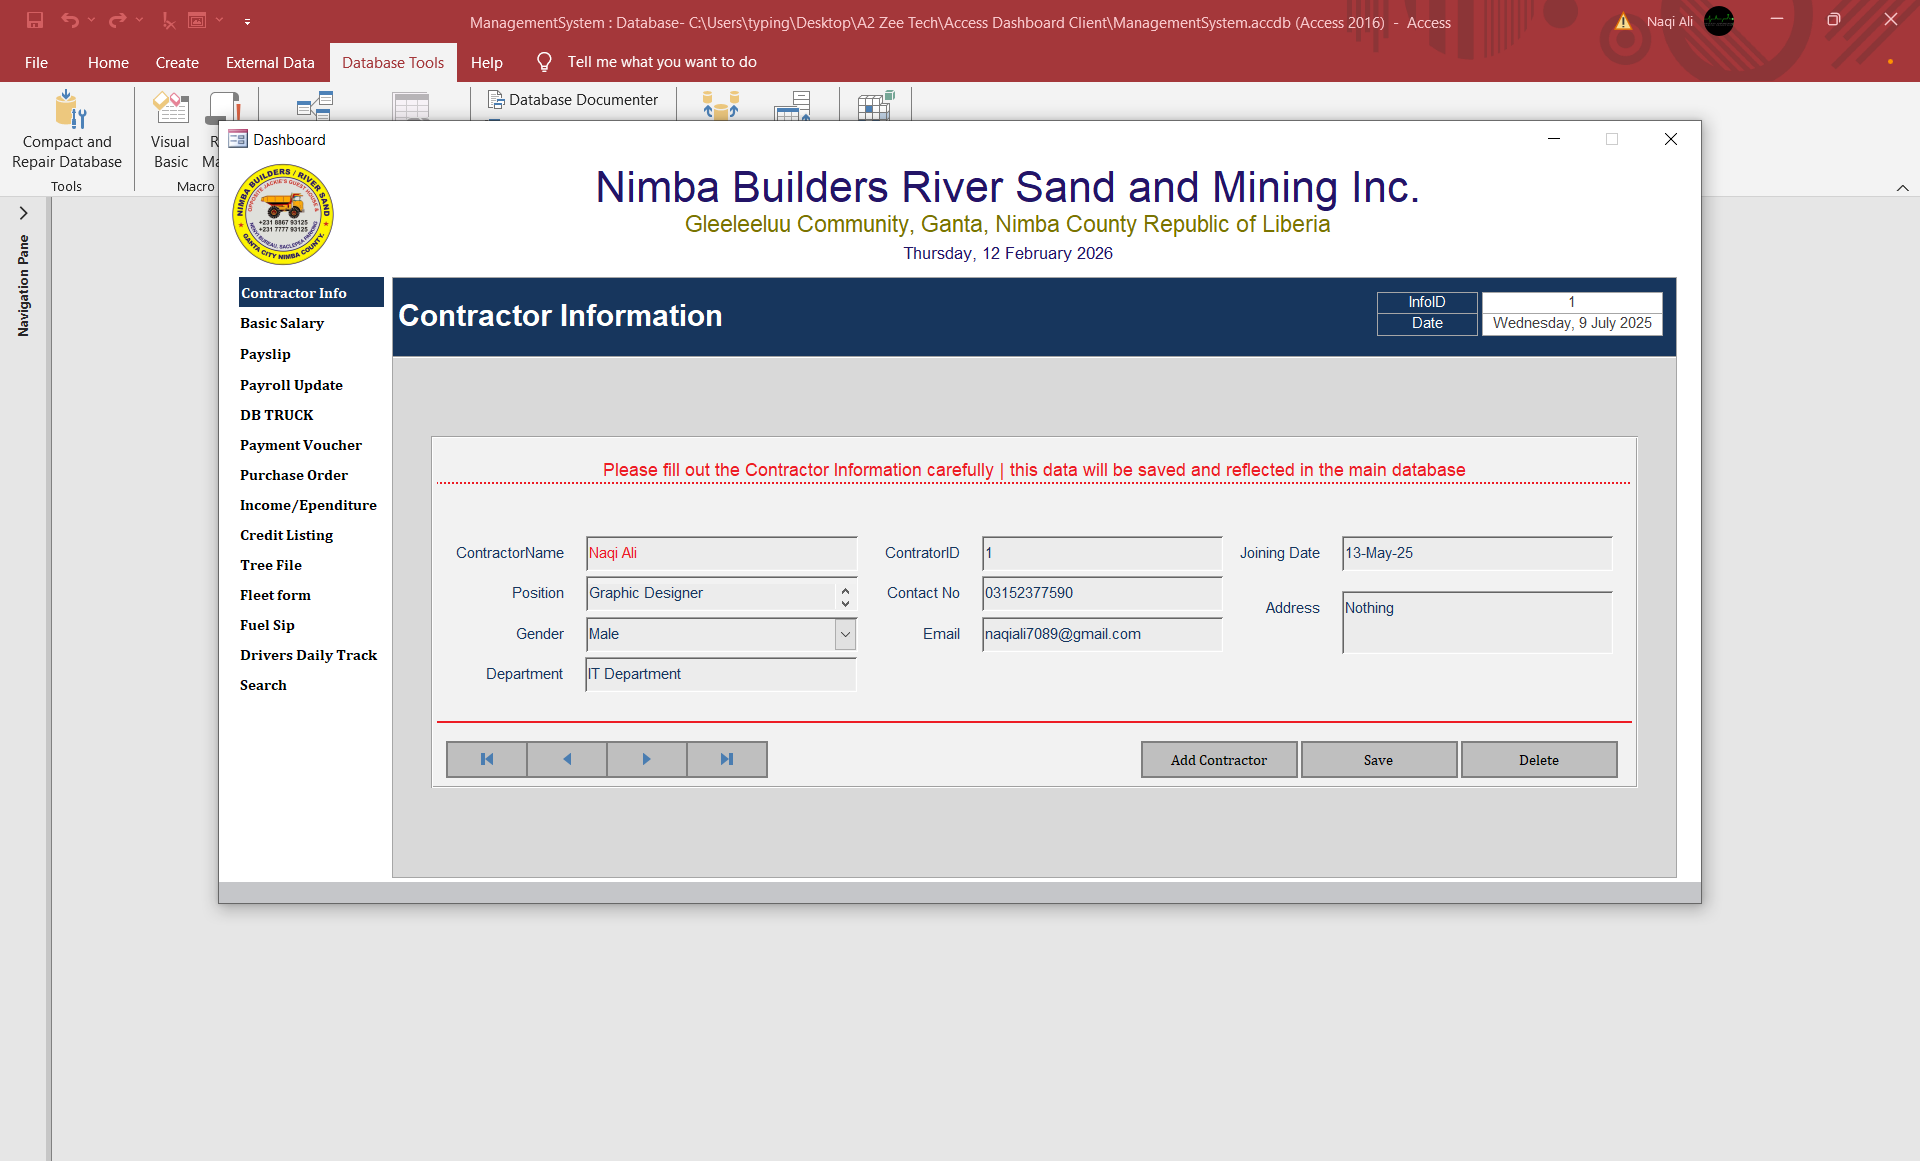Go to first contractor record
Screen dimensions: 1920x1161
coord(487,759)
